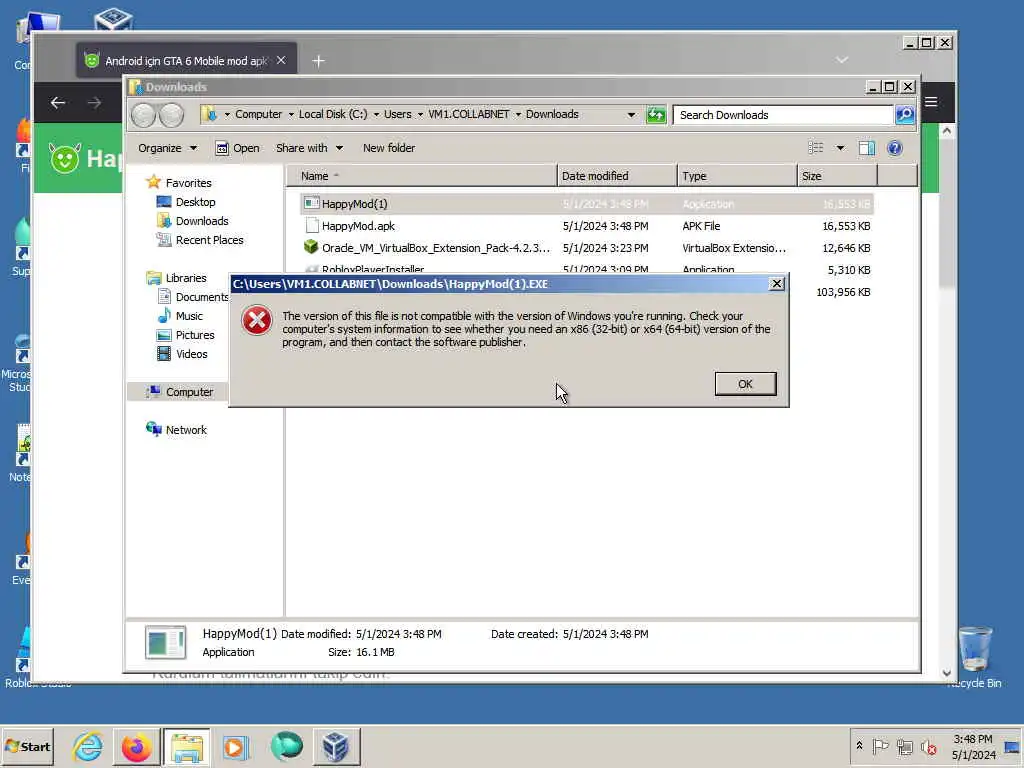Open VirtualBox from taskbar
The width and height of the screenshot is (1024, 768).
click(335, 746)
